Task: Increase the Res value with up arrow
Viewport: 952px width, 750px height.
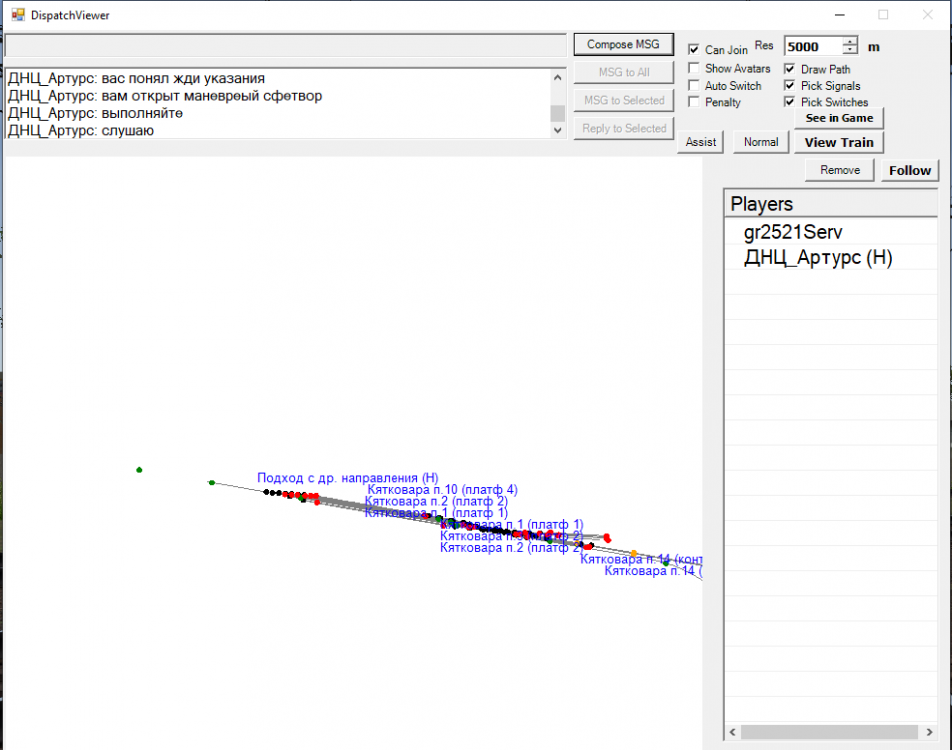Action: (850, 42)
